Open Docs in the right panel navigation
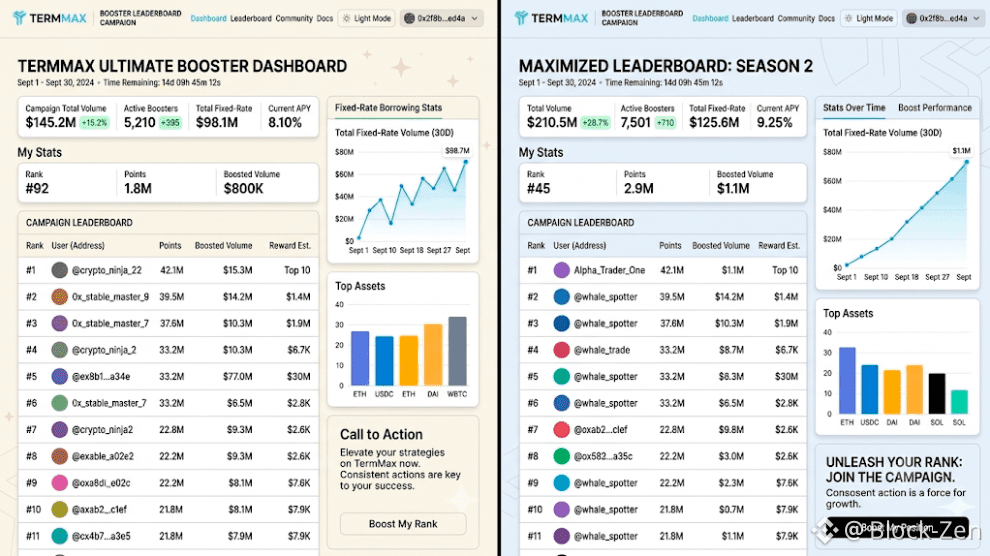Screen dimensions: 990x556 coord(826,18)
